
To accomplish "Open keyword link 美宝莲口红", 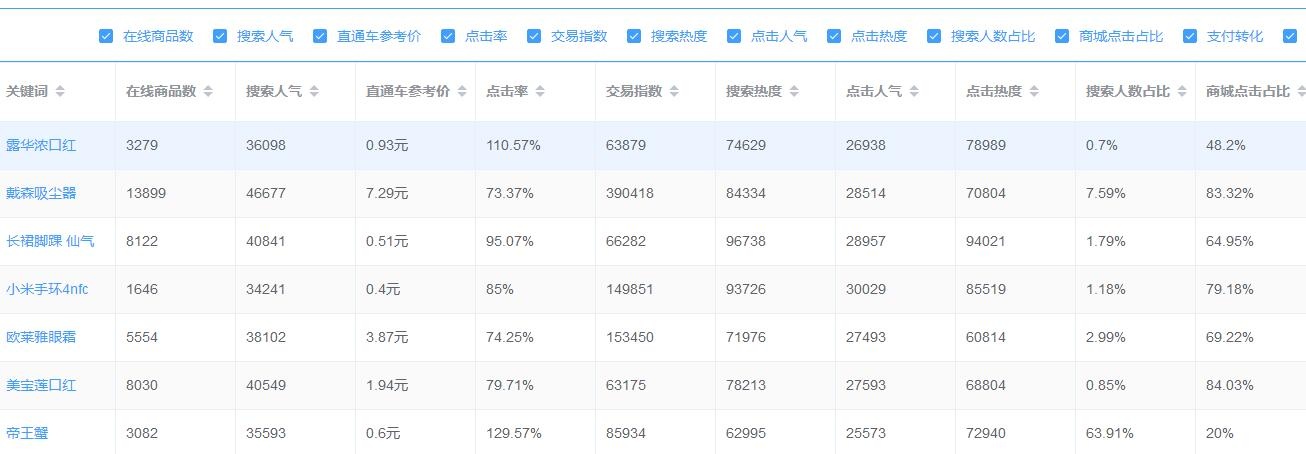I will [x=41, y=385].
